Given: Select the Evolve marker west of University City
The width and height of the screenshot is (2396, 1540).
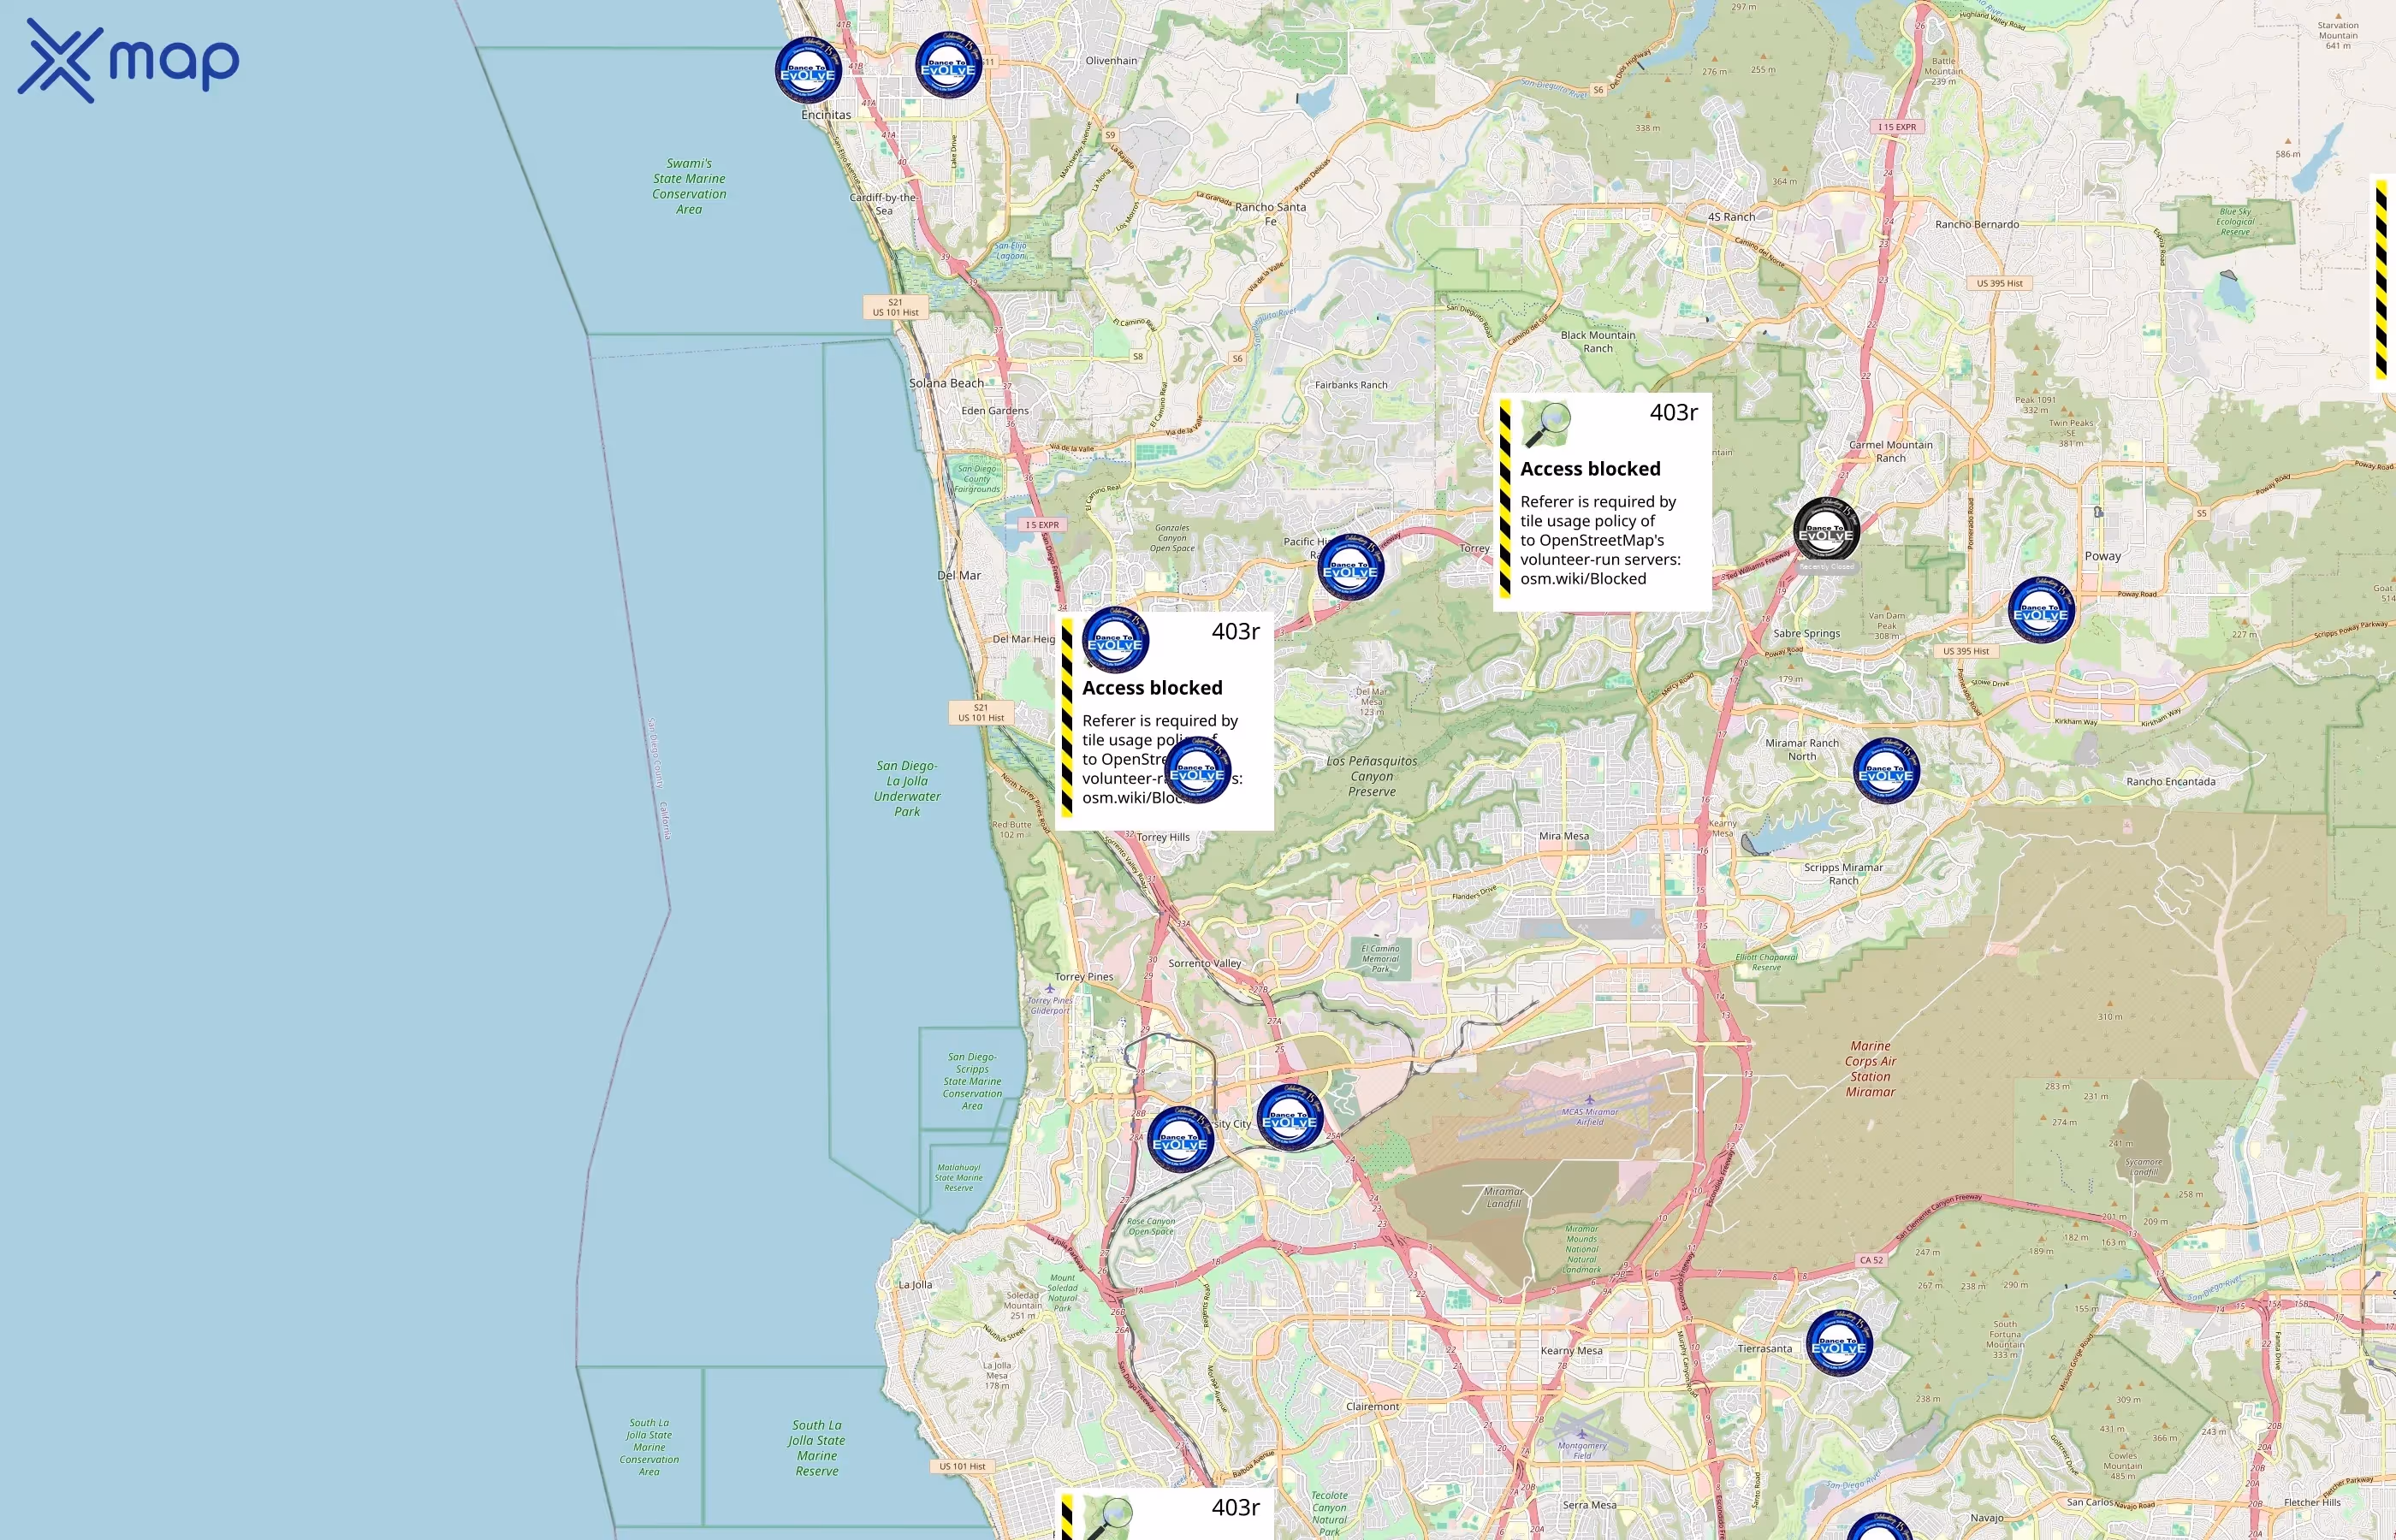Looking at the screenshot, I should pos(1180,1140).
